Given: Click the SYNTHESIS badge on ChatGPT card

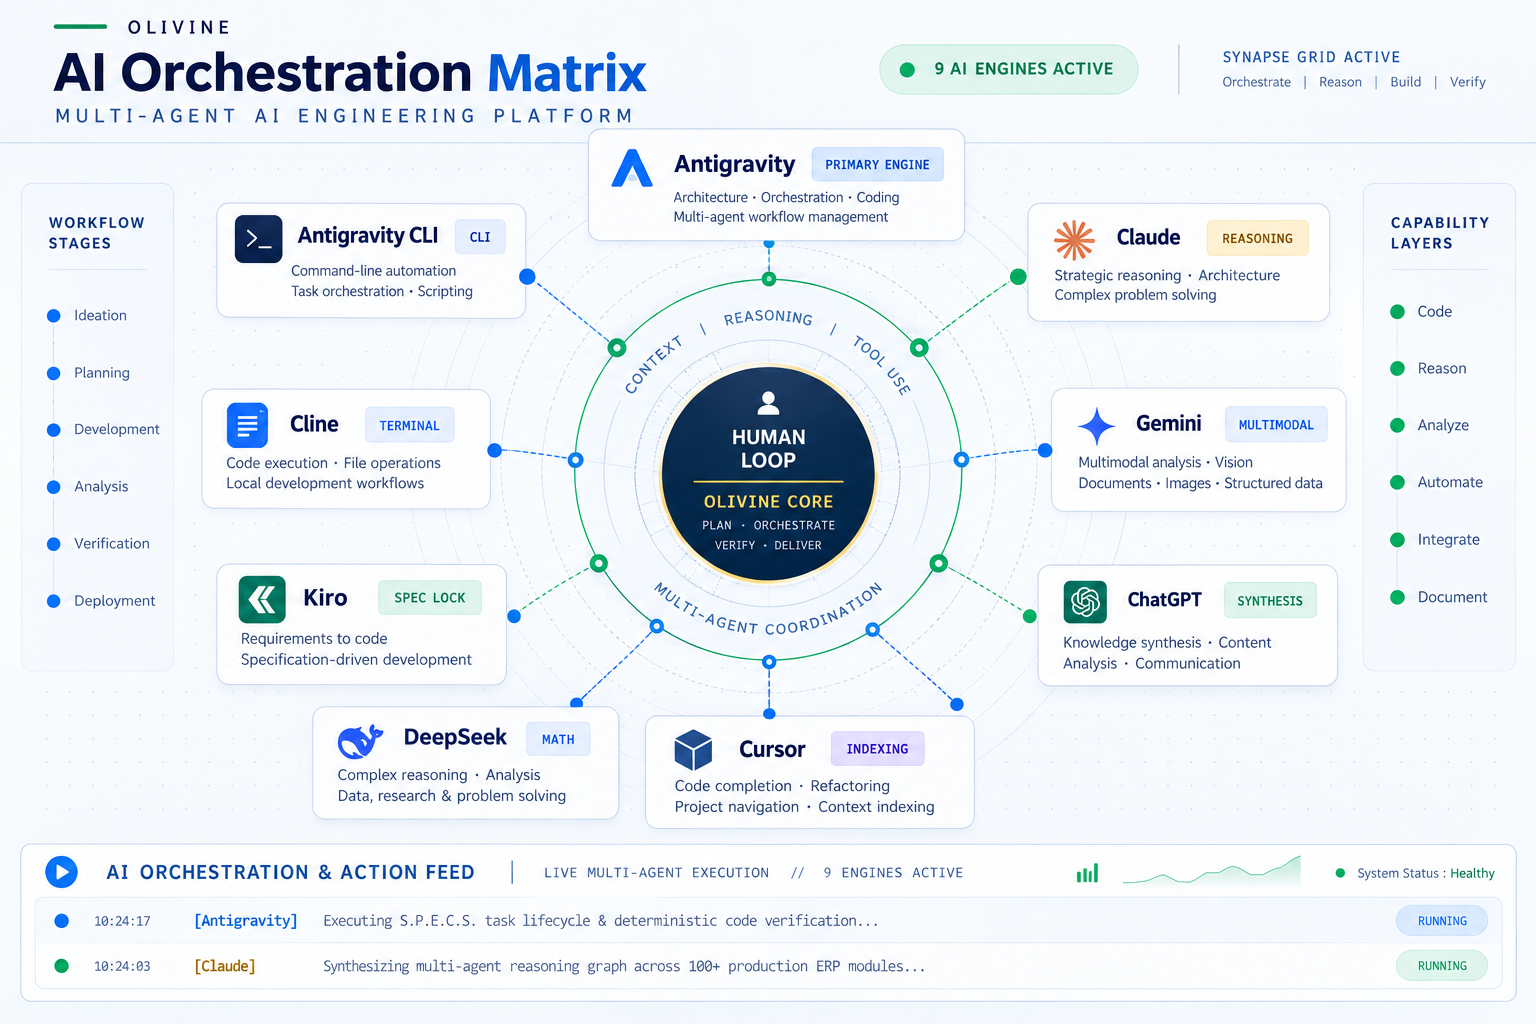Looking at the screenshot, I should point(1269,600).
